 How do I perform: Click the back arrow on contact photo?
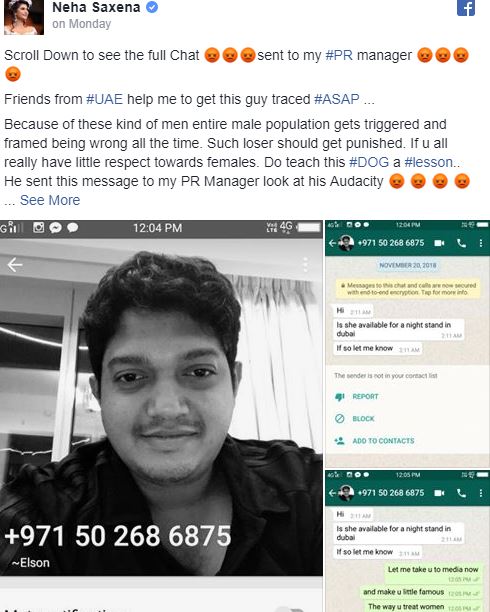pos(14,265)
